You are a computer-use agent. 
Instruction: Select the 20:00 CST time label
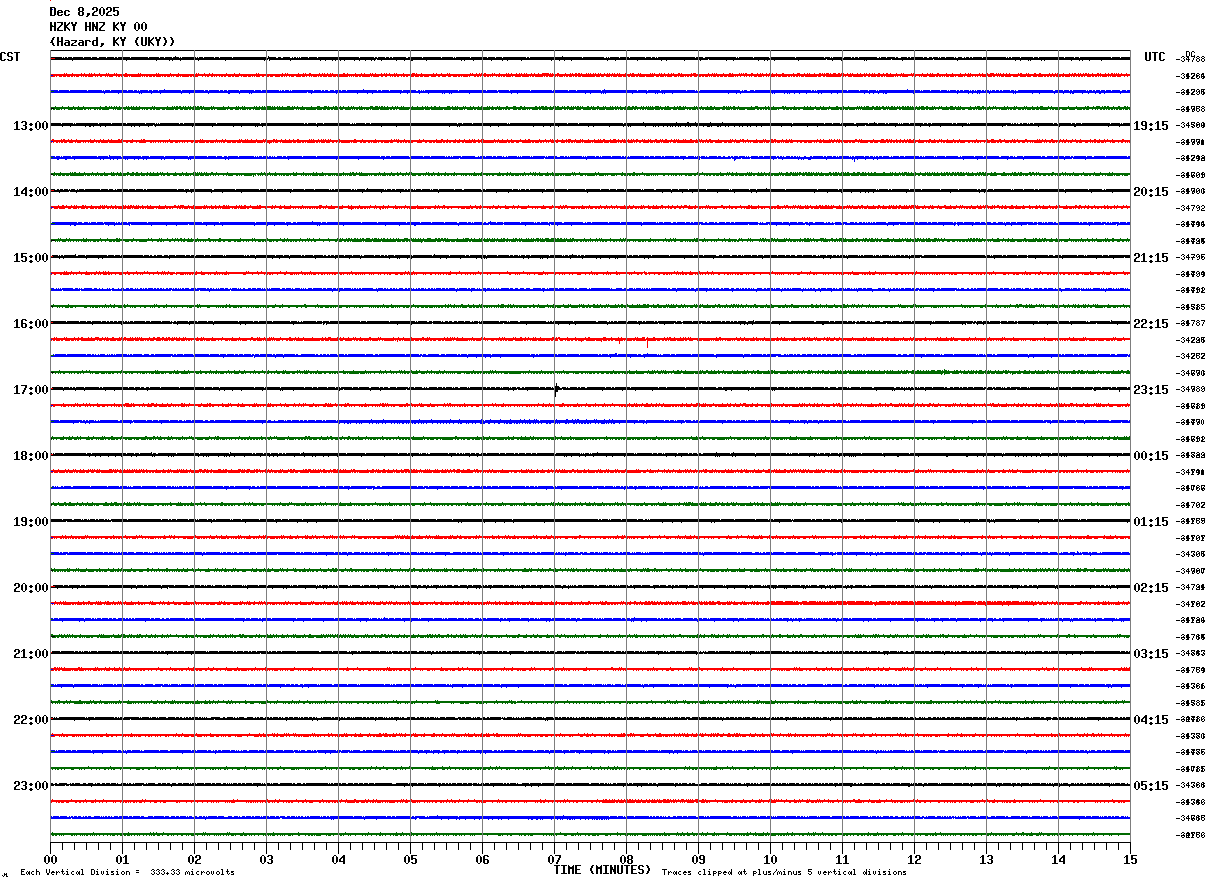tap(30, 588)
